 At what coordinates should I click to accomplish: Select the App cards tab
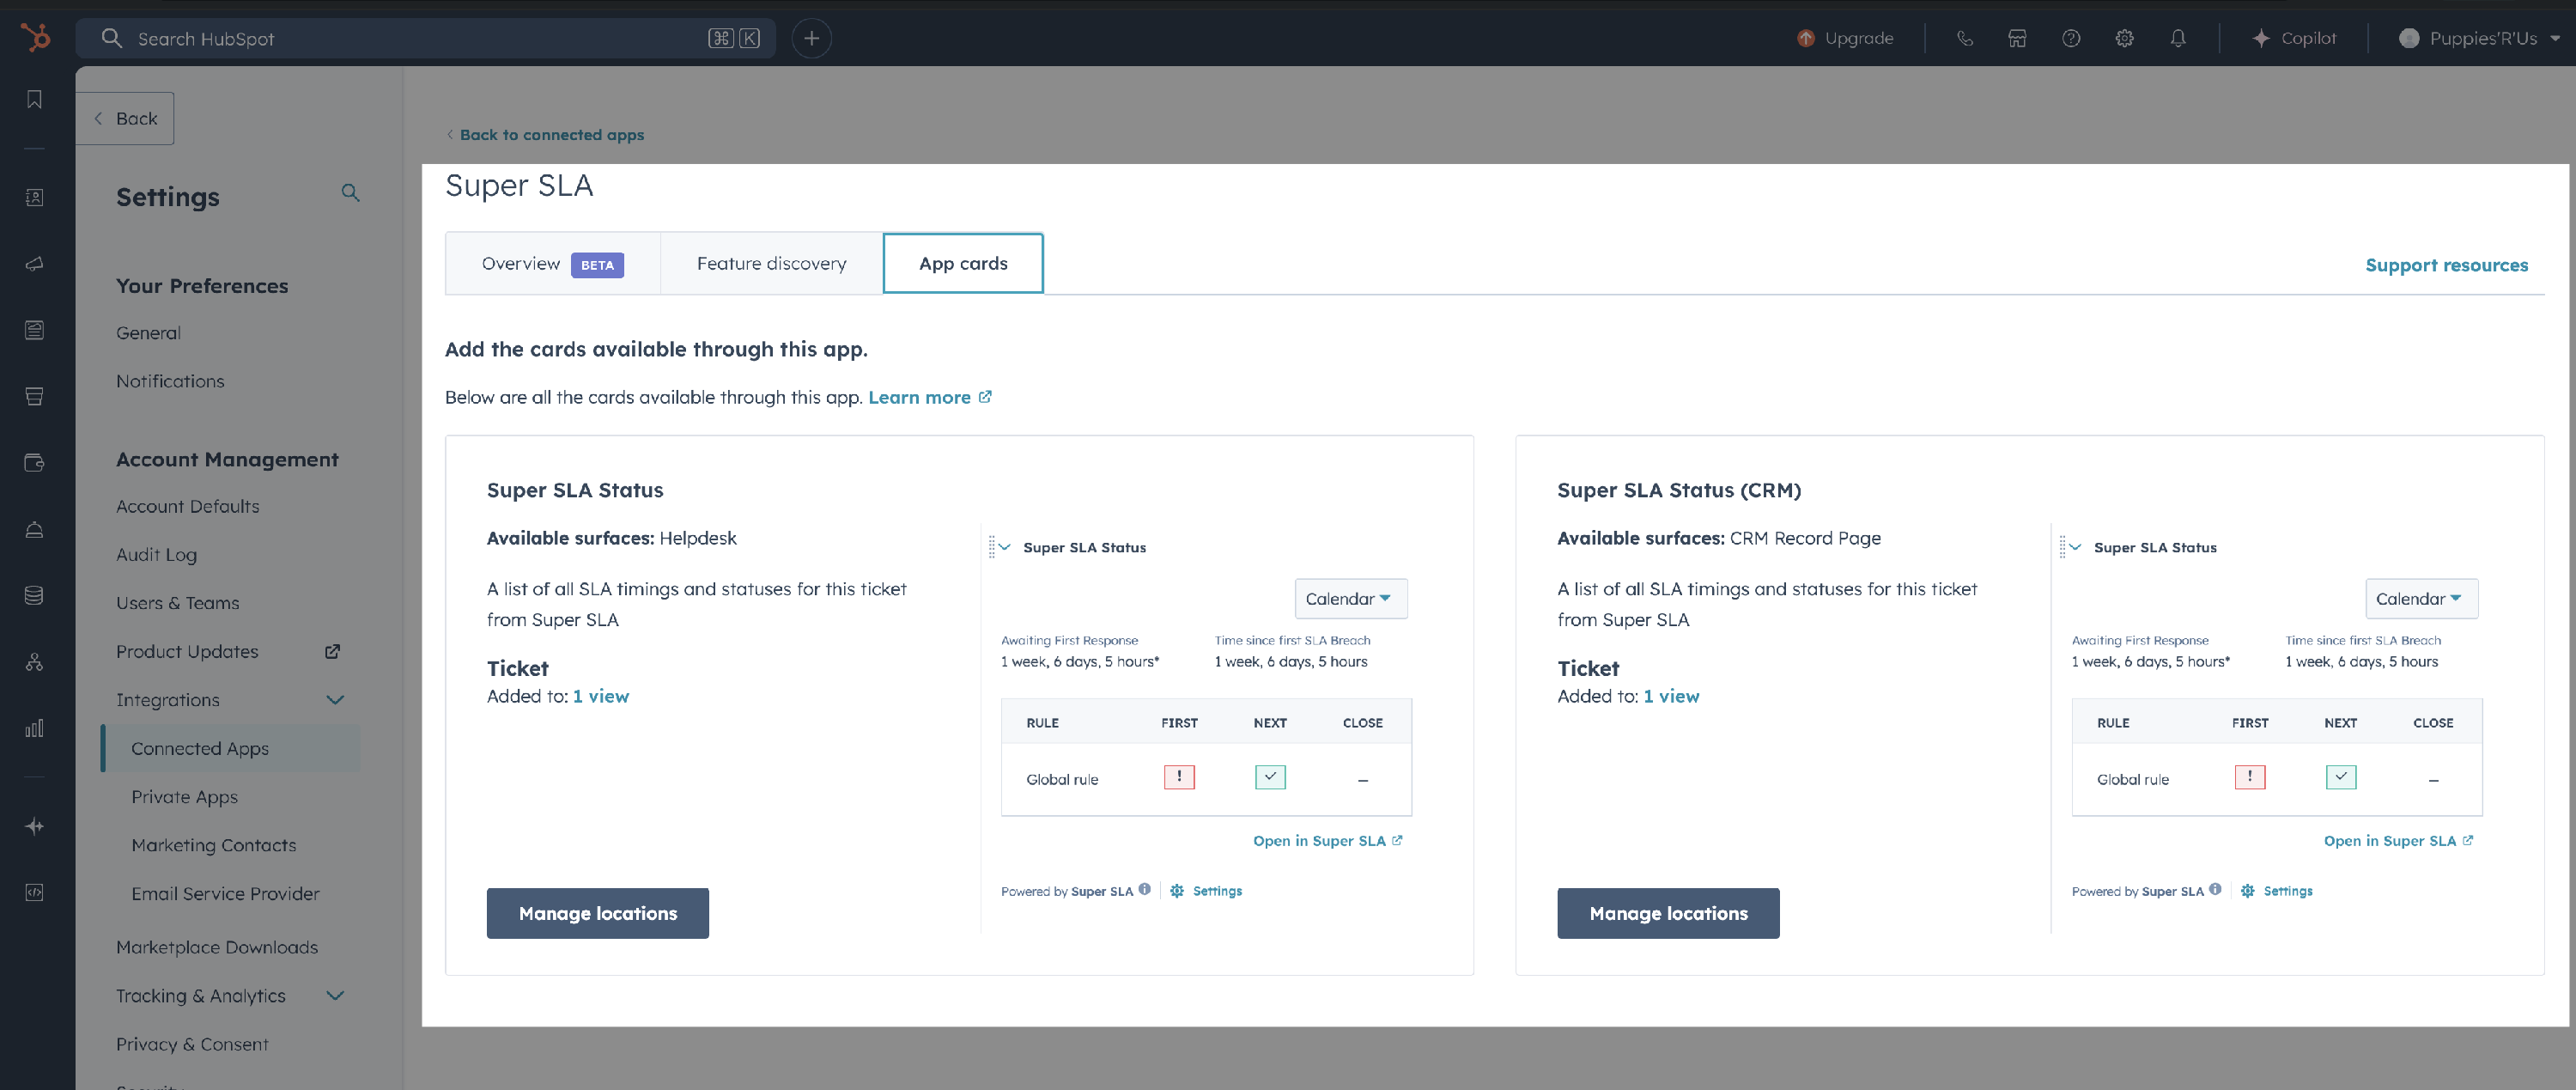click(x=963, y=263)
